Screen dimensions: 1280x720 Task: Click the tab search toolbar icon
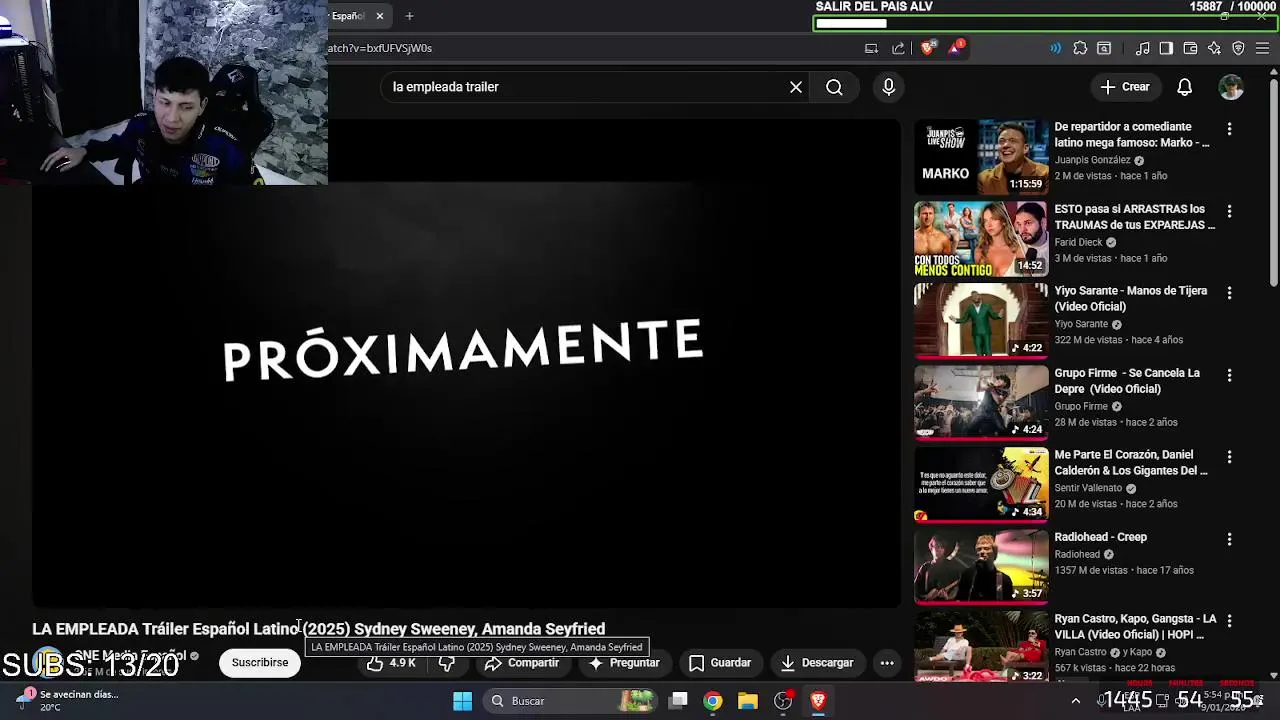coord(1104,48)
